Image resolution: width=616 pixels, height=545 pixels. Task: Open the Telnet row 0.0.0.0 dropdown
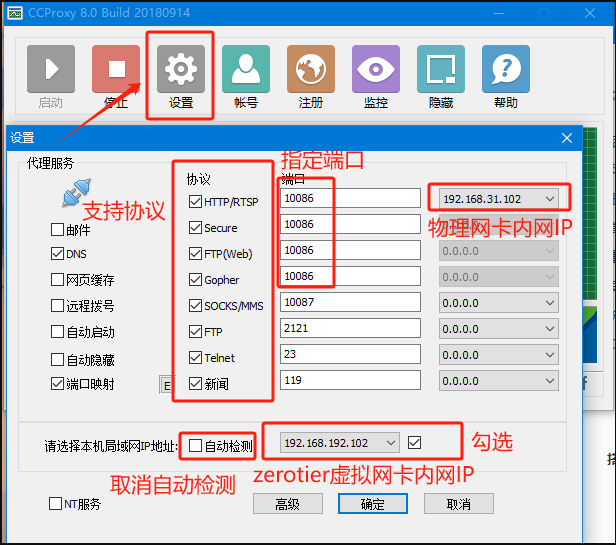[x=499, y=355]
